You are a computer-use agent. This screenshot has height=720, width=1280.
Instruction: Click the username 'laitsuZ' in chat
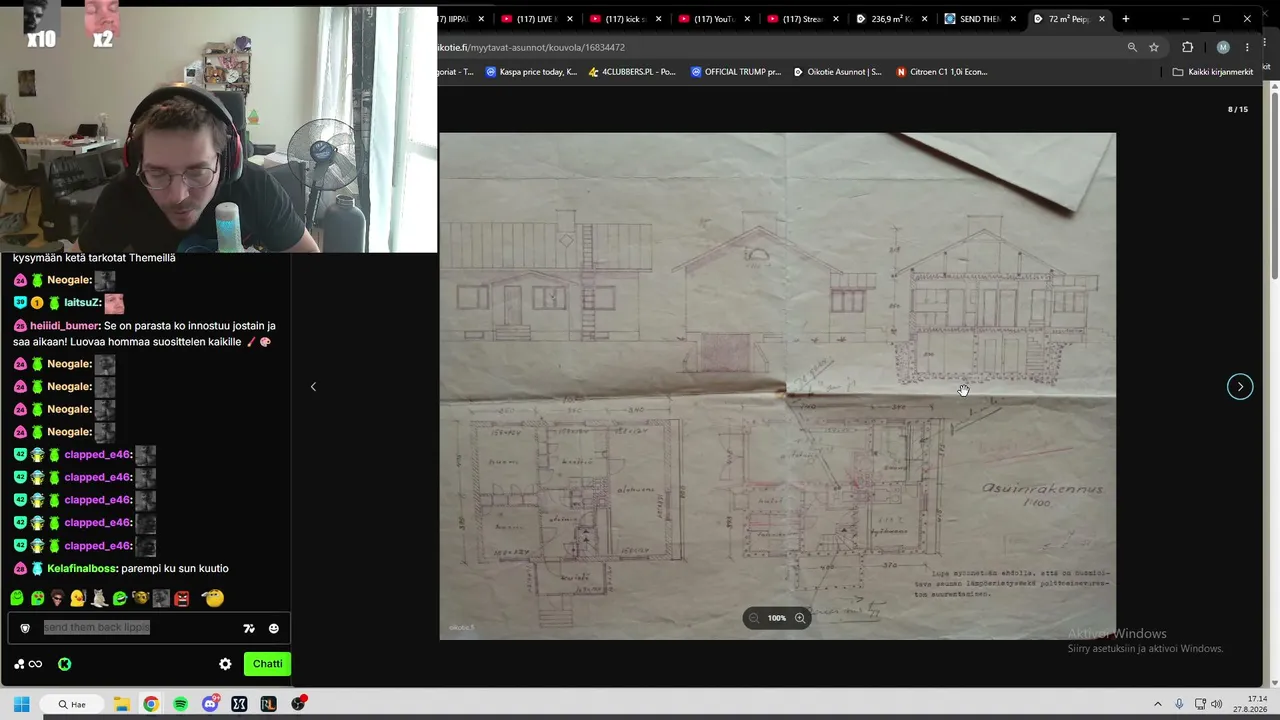[81, 303]
